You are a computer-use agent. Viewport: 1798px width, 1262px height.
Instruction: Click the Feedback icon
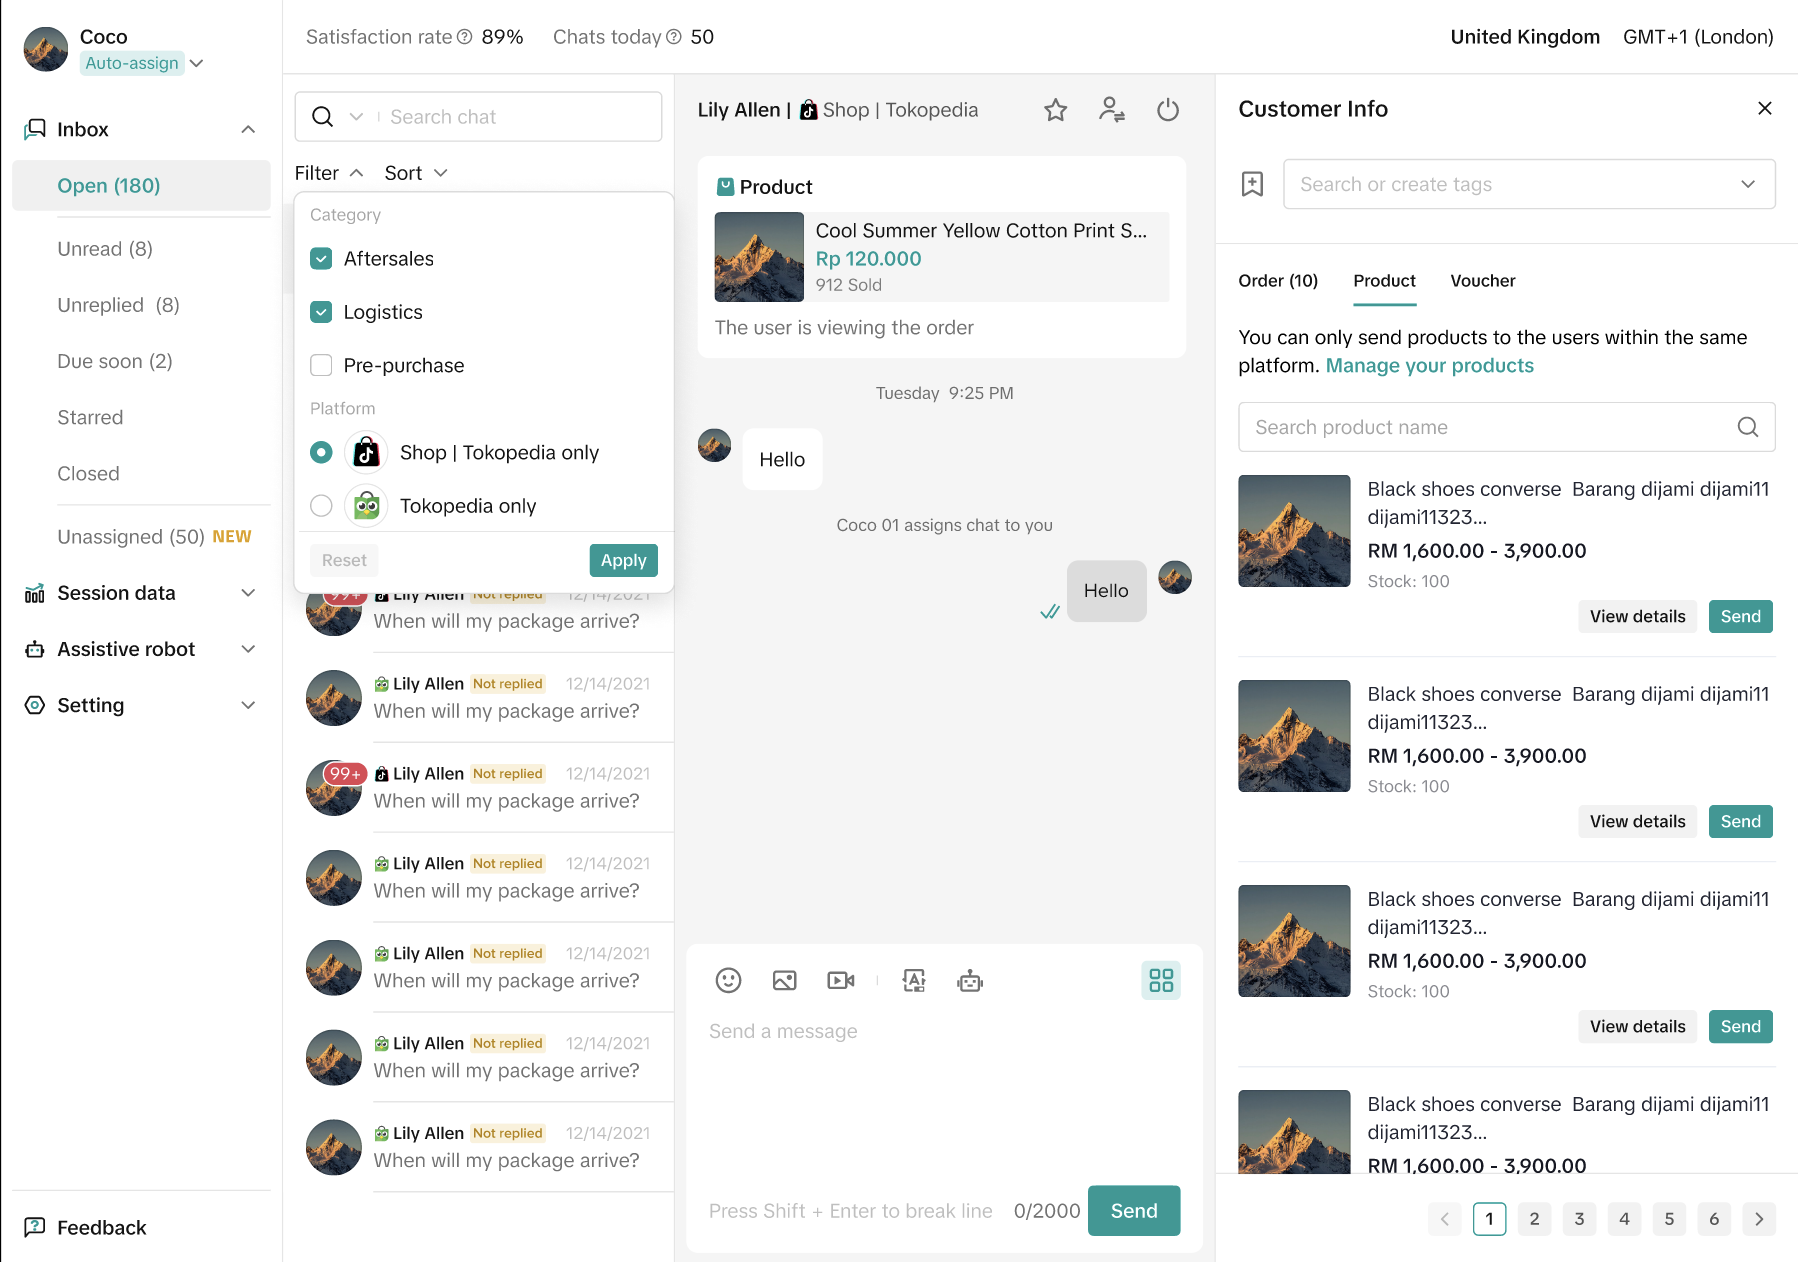[35, 1228]
